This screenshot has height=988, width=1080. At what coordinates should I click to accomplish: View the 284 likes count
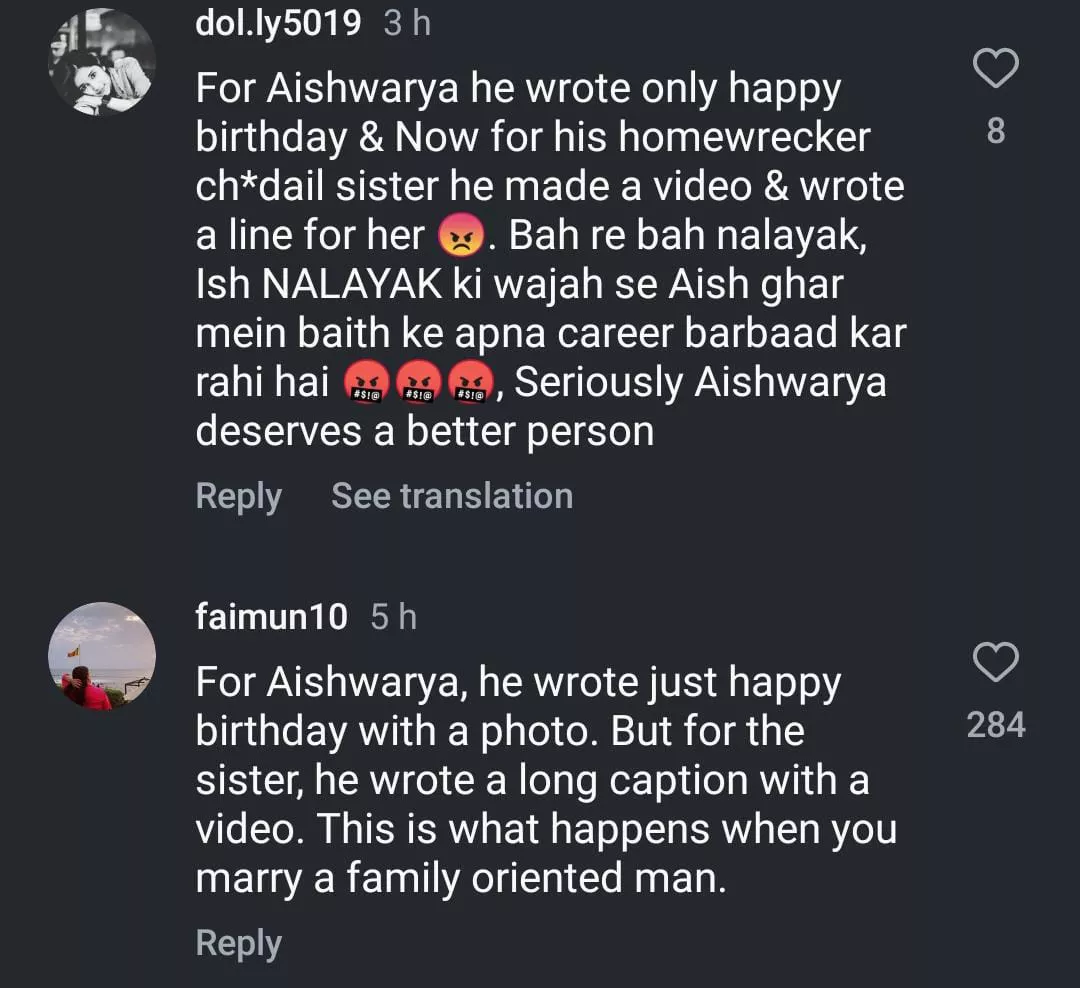[995, 724]
